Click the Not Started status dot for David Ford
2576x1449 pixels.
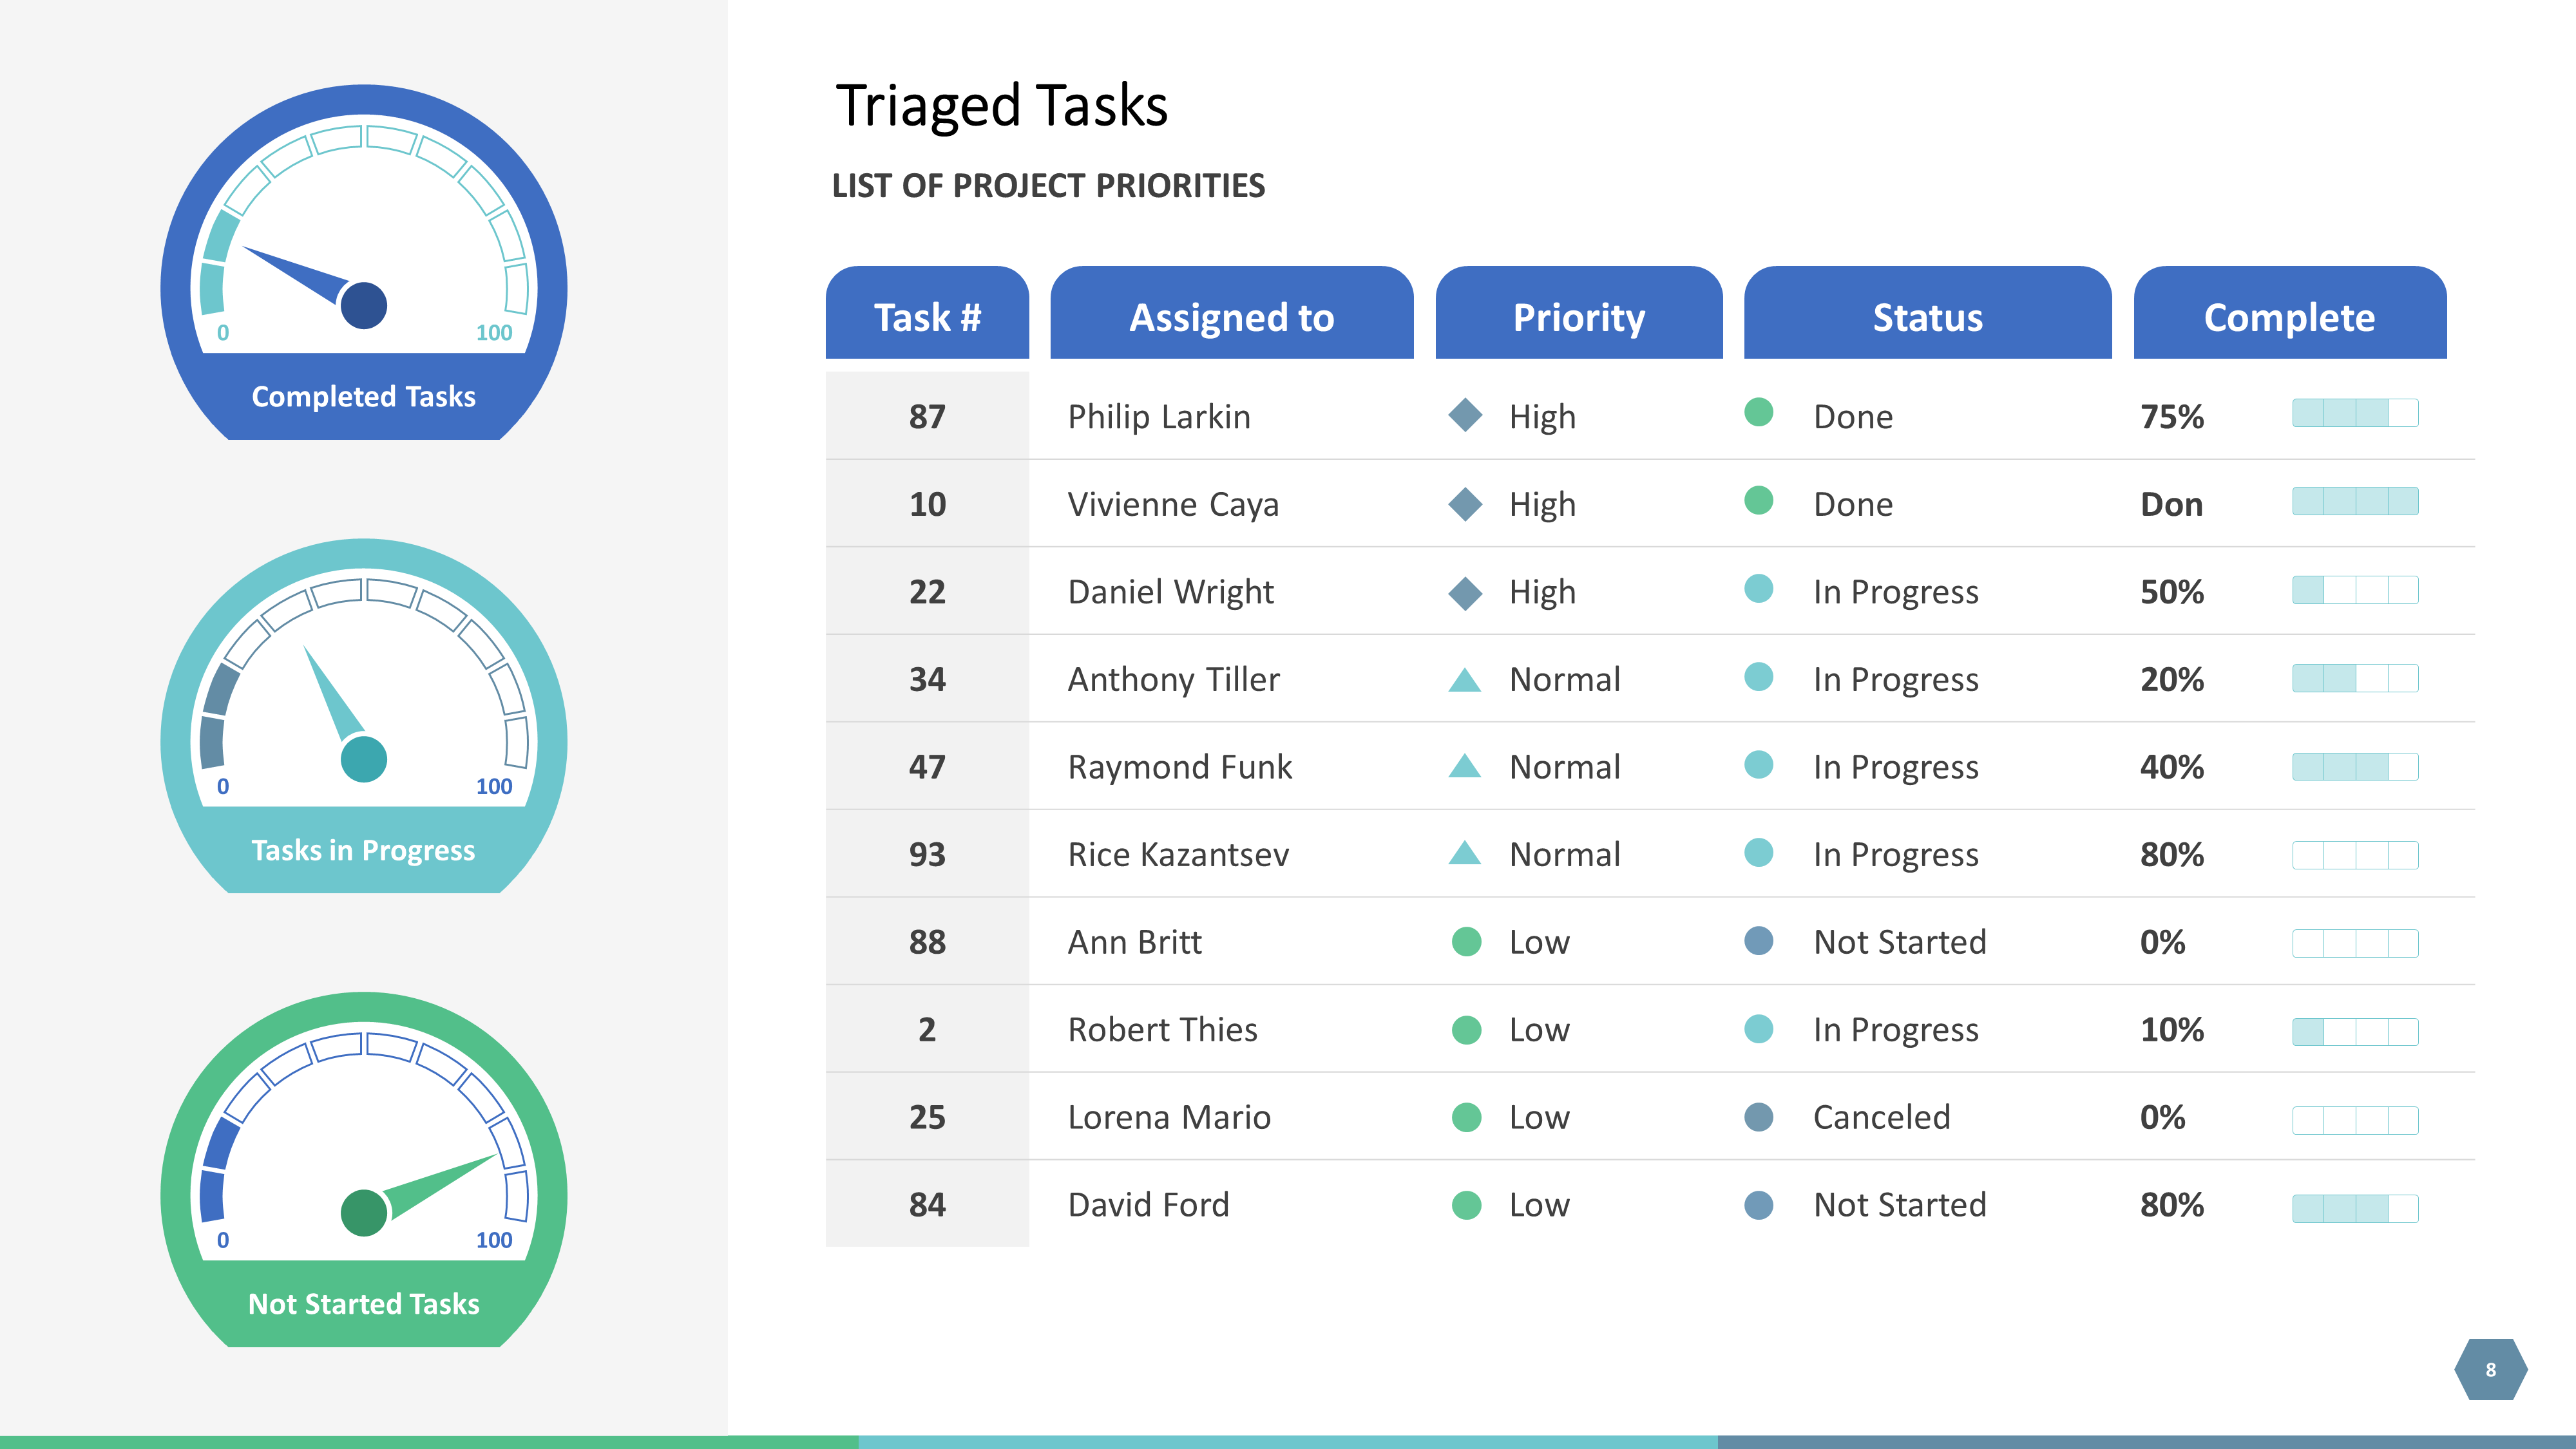[1758, 1204]
